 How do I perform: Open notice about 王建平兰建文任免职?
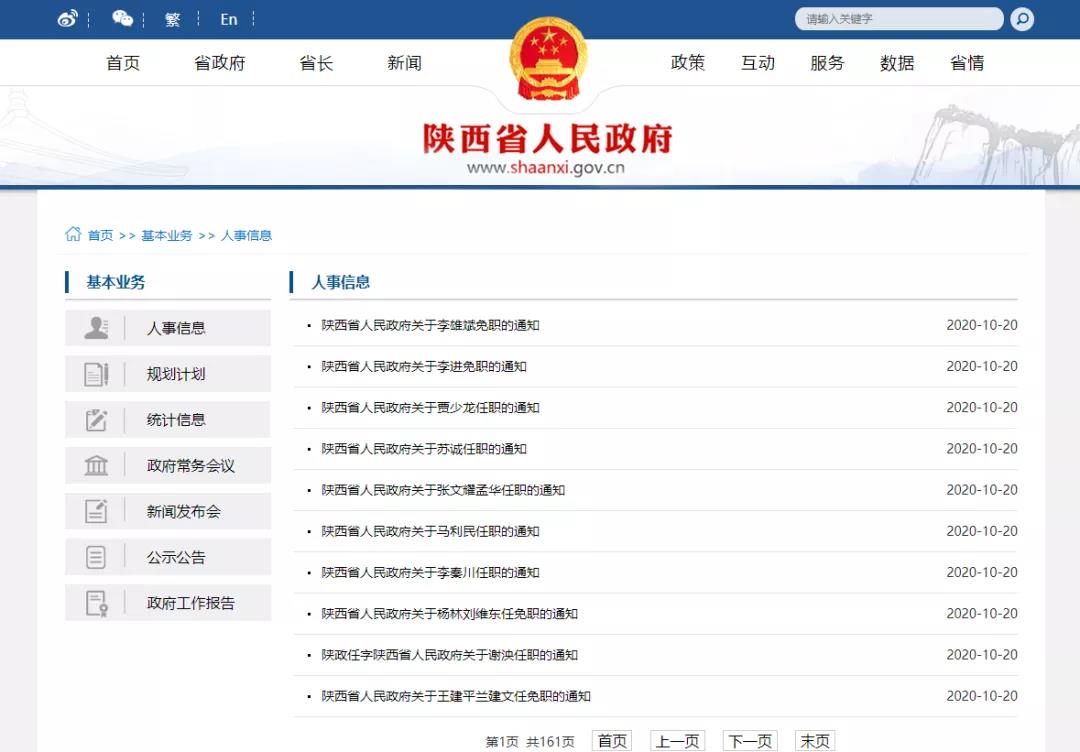pyautogui.click(x=456, y=696)
